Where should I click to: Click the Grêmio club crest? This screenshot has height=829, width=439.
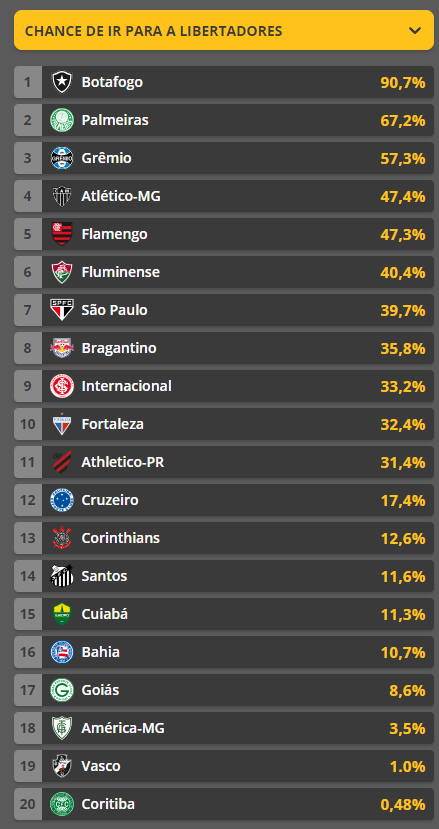62,158
